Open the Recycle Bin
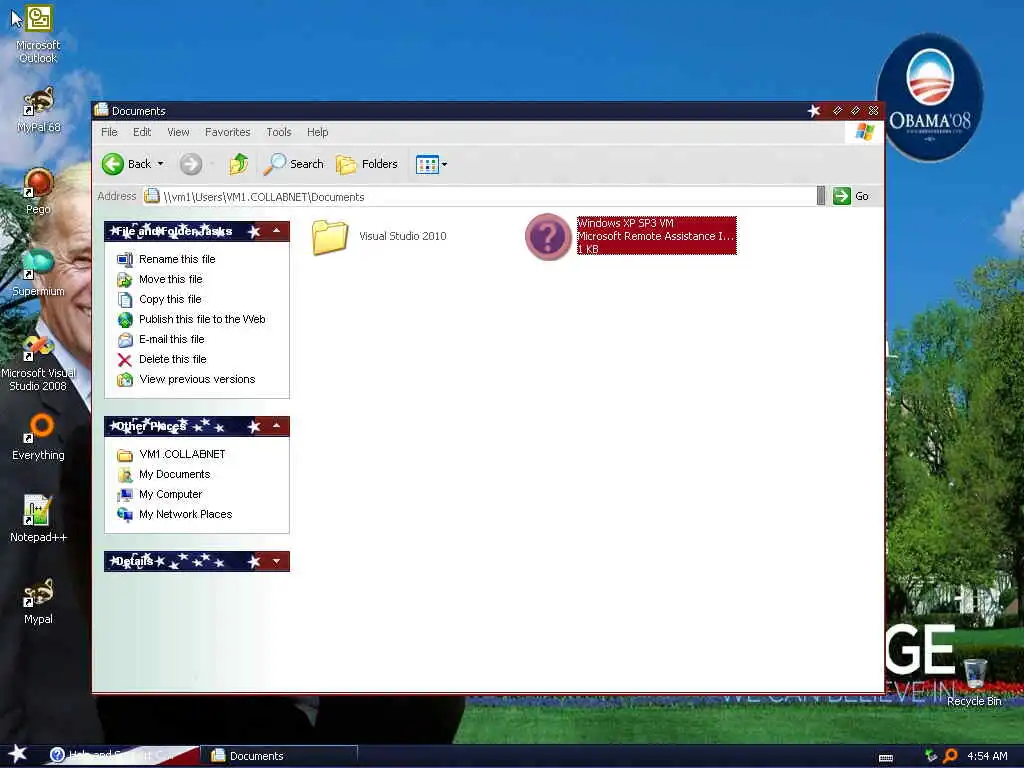 (x=974, y=682)
